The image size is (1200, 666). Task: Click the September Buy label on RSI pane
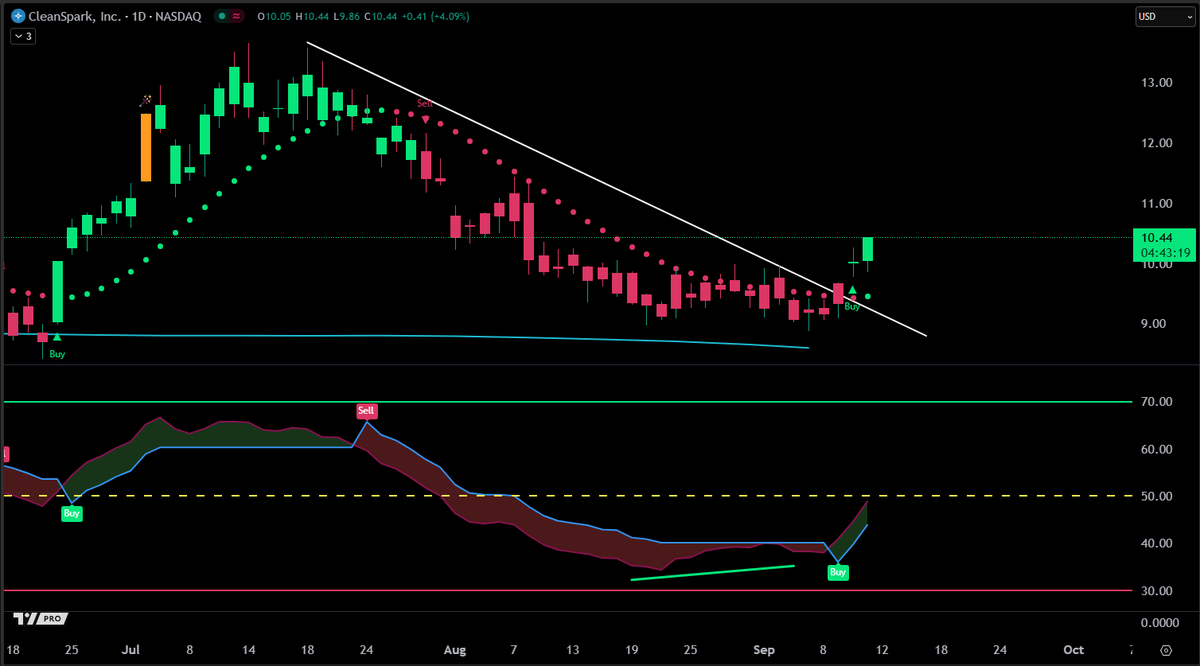point(838,572)
